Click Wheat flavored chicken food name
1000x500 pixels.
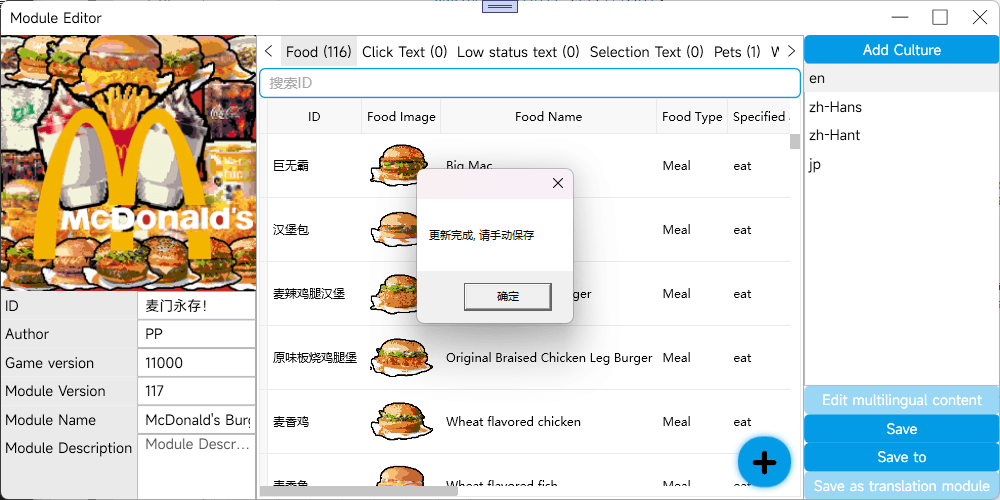(513, 422)
